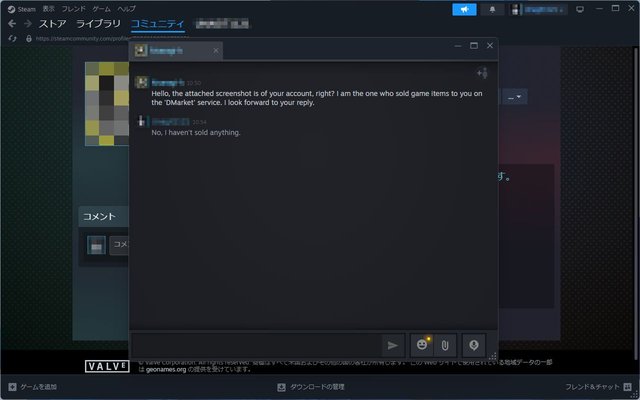Click the lock icon beside the URL

[x=29, y=38]
